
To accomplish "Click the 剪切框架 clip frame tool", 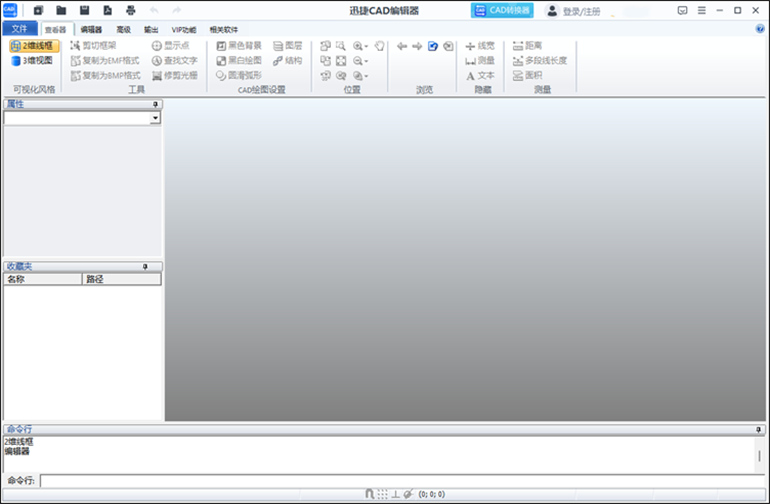I will (93, 46).
